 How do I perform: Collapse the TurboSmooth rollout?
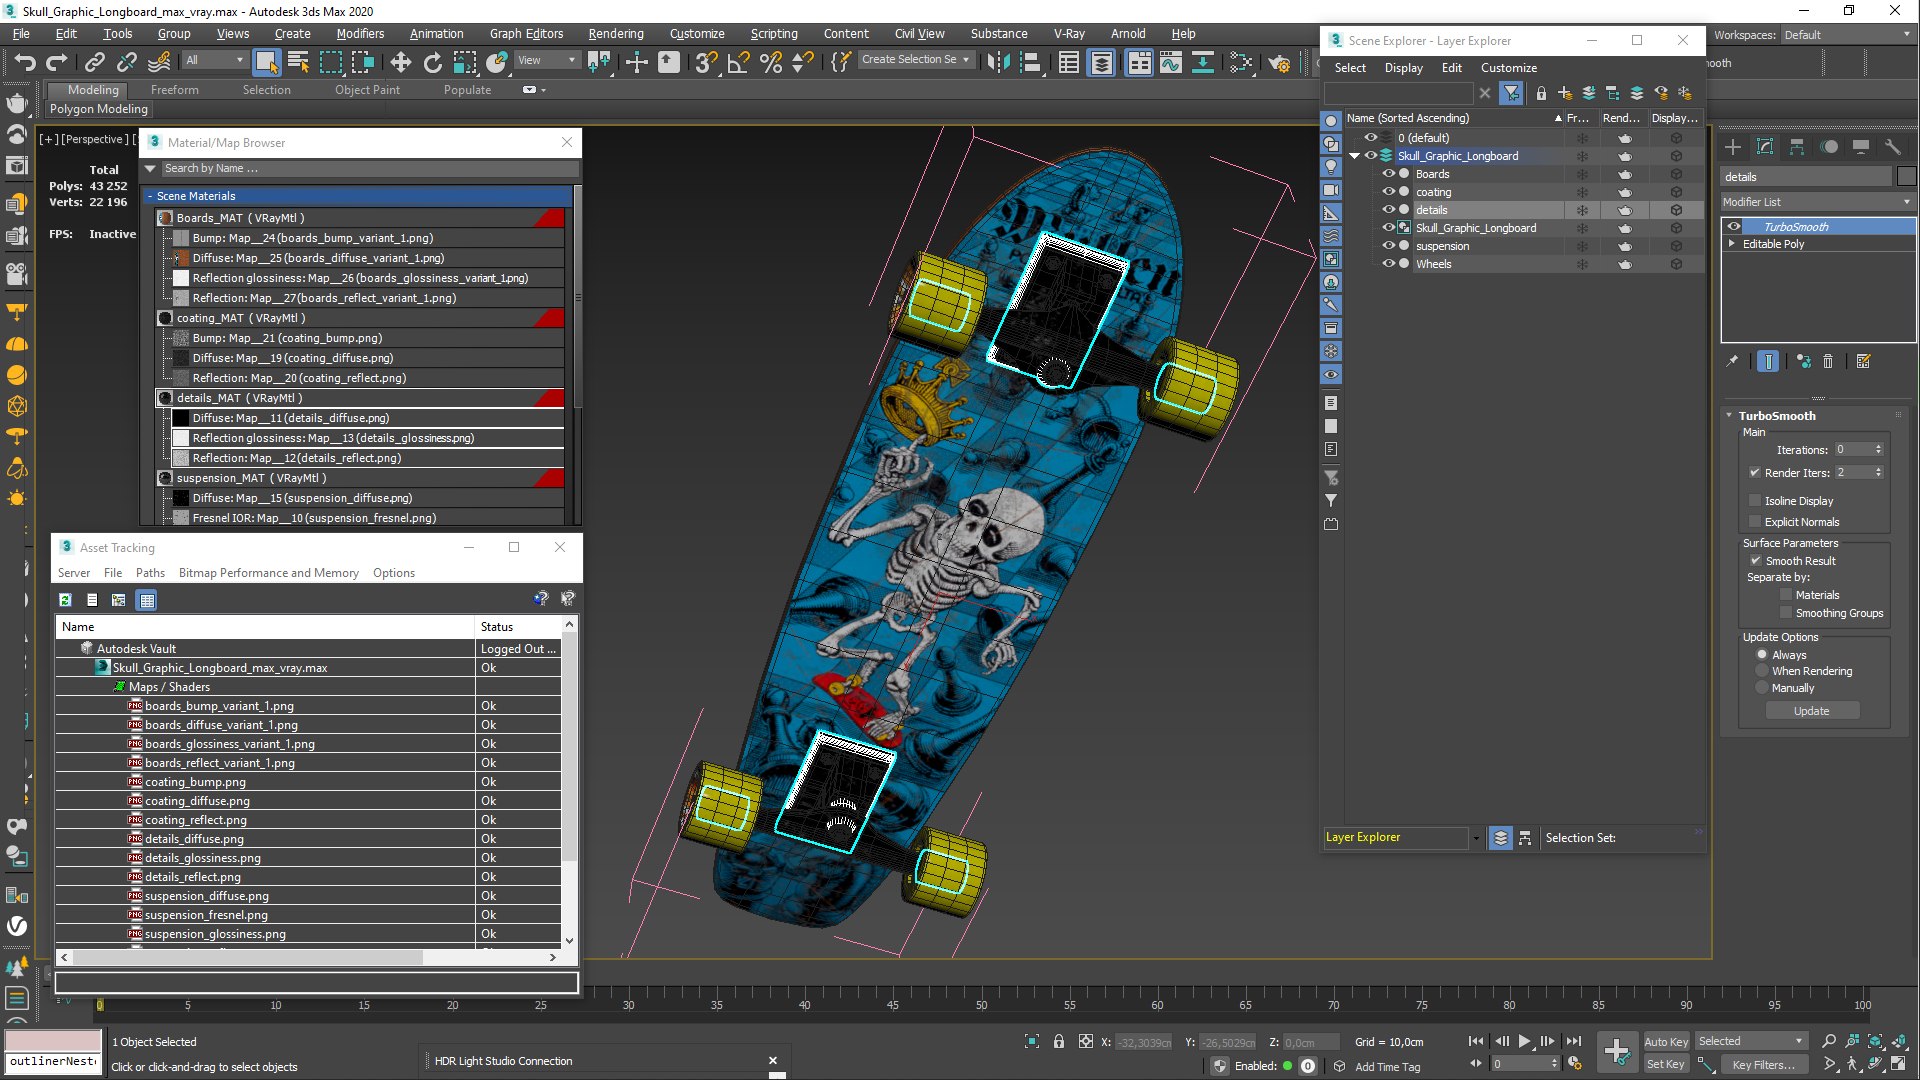1729,416
